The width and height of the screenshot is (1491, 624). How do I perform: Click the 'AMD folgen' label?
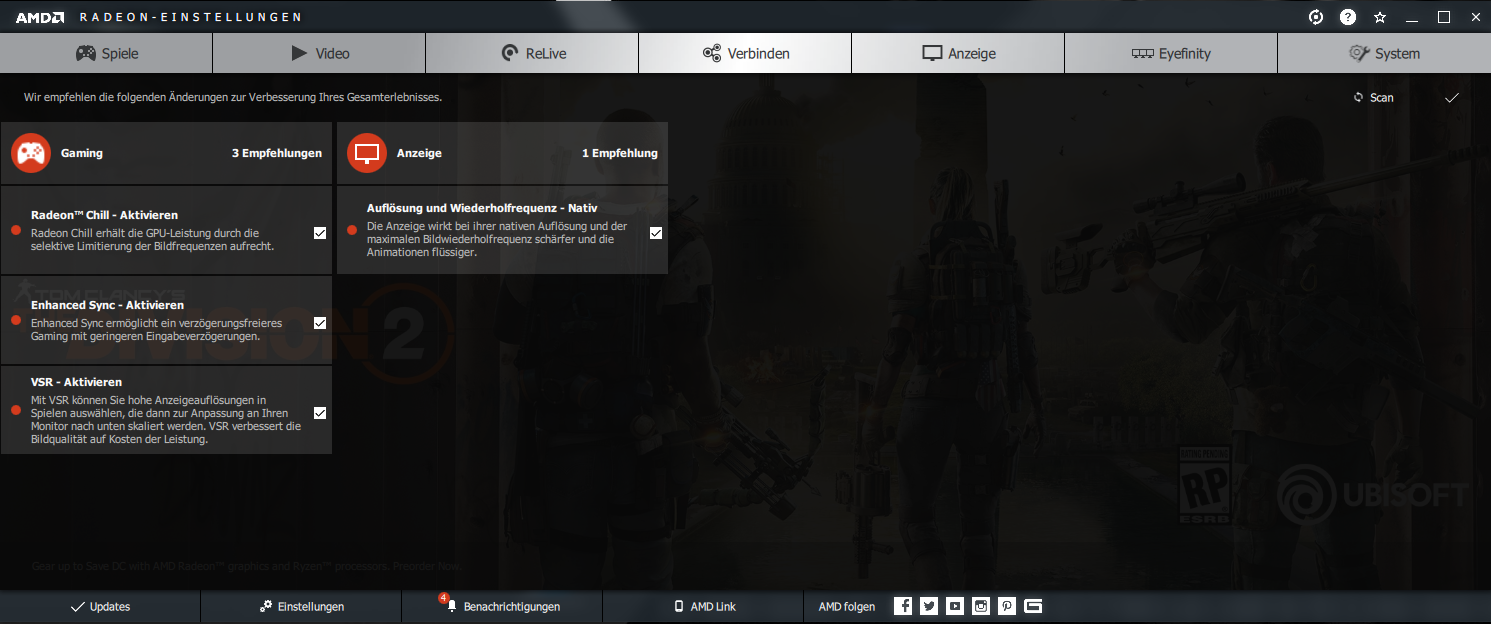(847, 607)
